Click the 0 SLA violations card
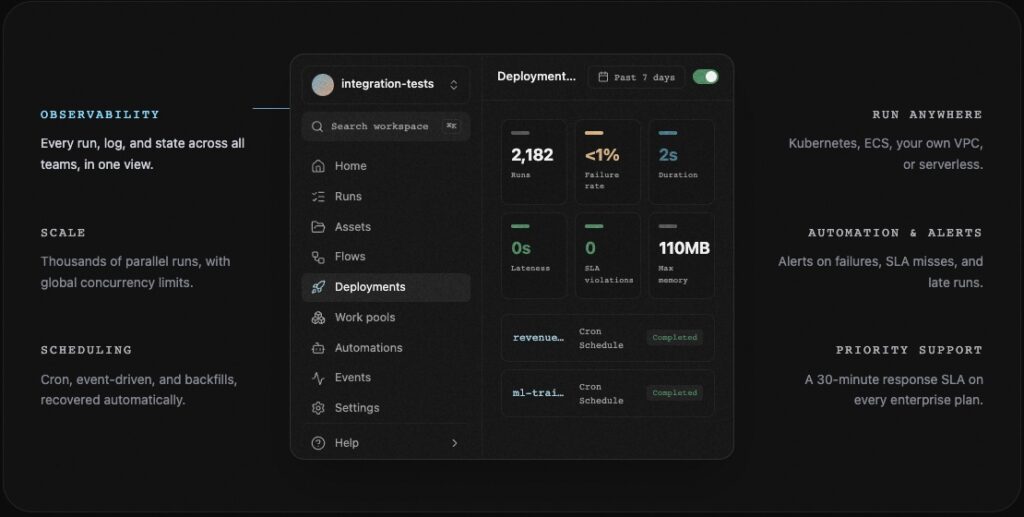 tap(608, 256)
